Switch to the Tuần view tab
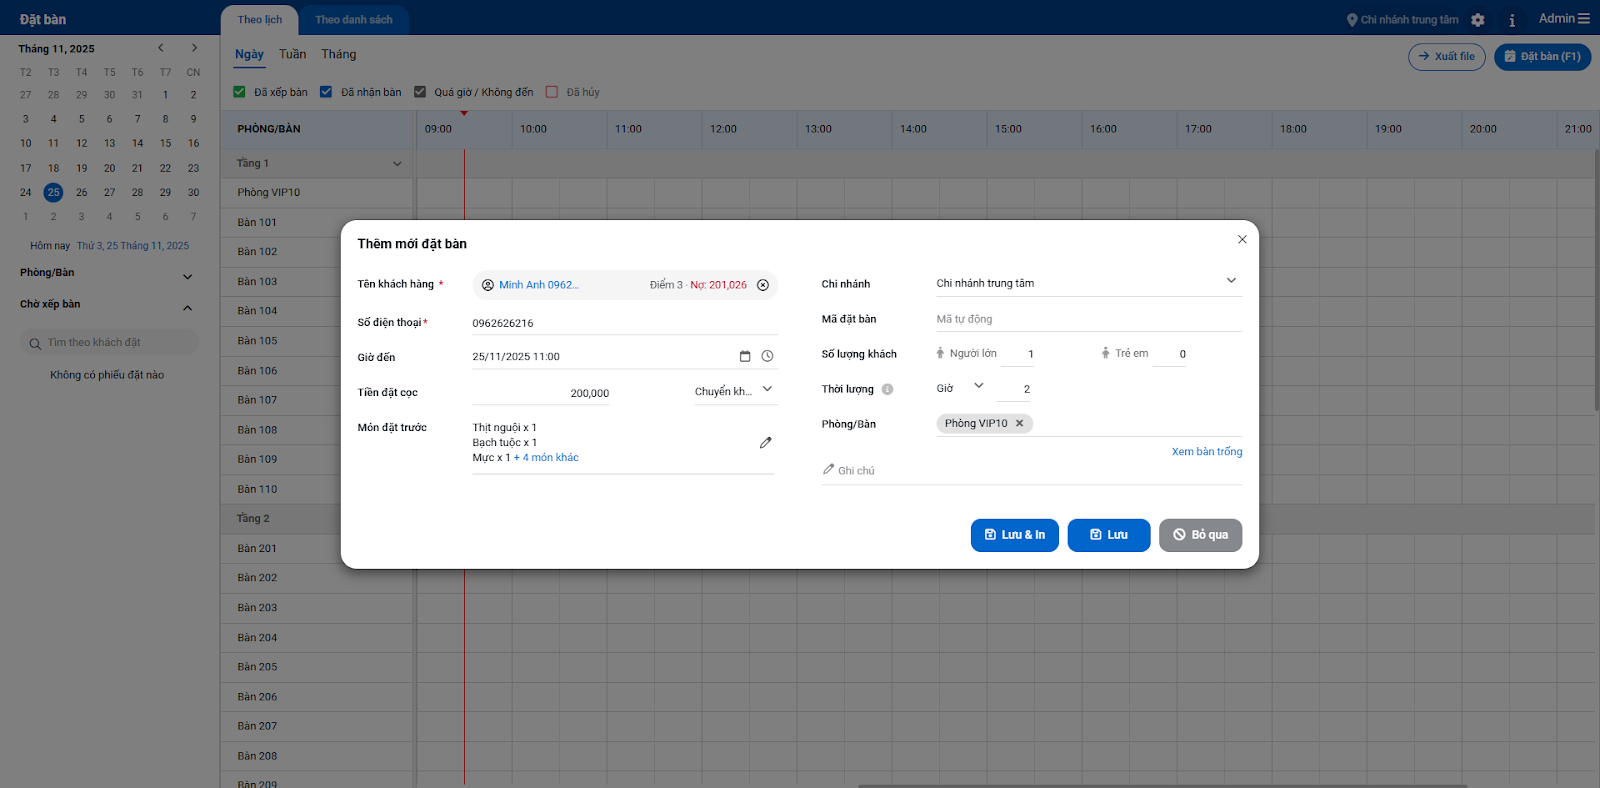Image resolution: width=1600 pixels, height=788 pixels. (292, 54)
